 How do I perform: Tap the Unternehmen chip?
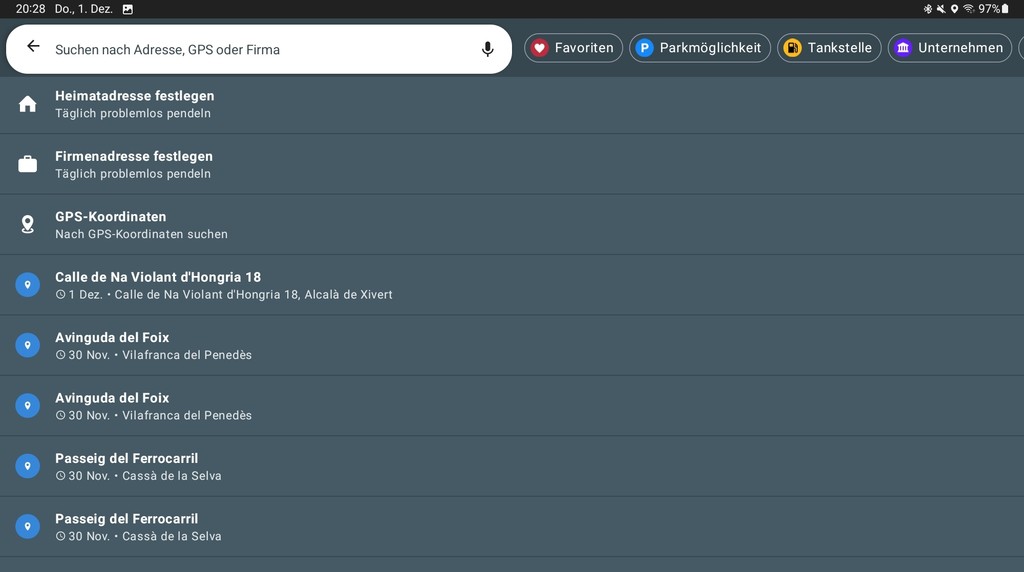950,48
